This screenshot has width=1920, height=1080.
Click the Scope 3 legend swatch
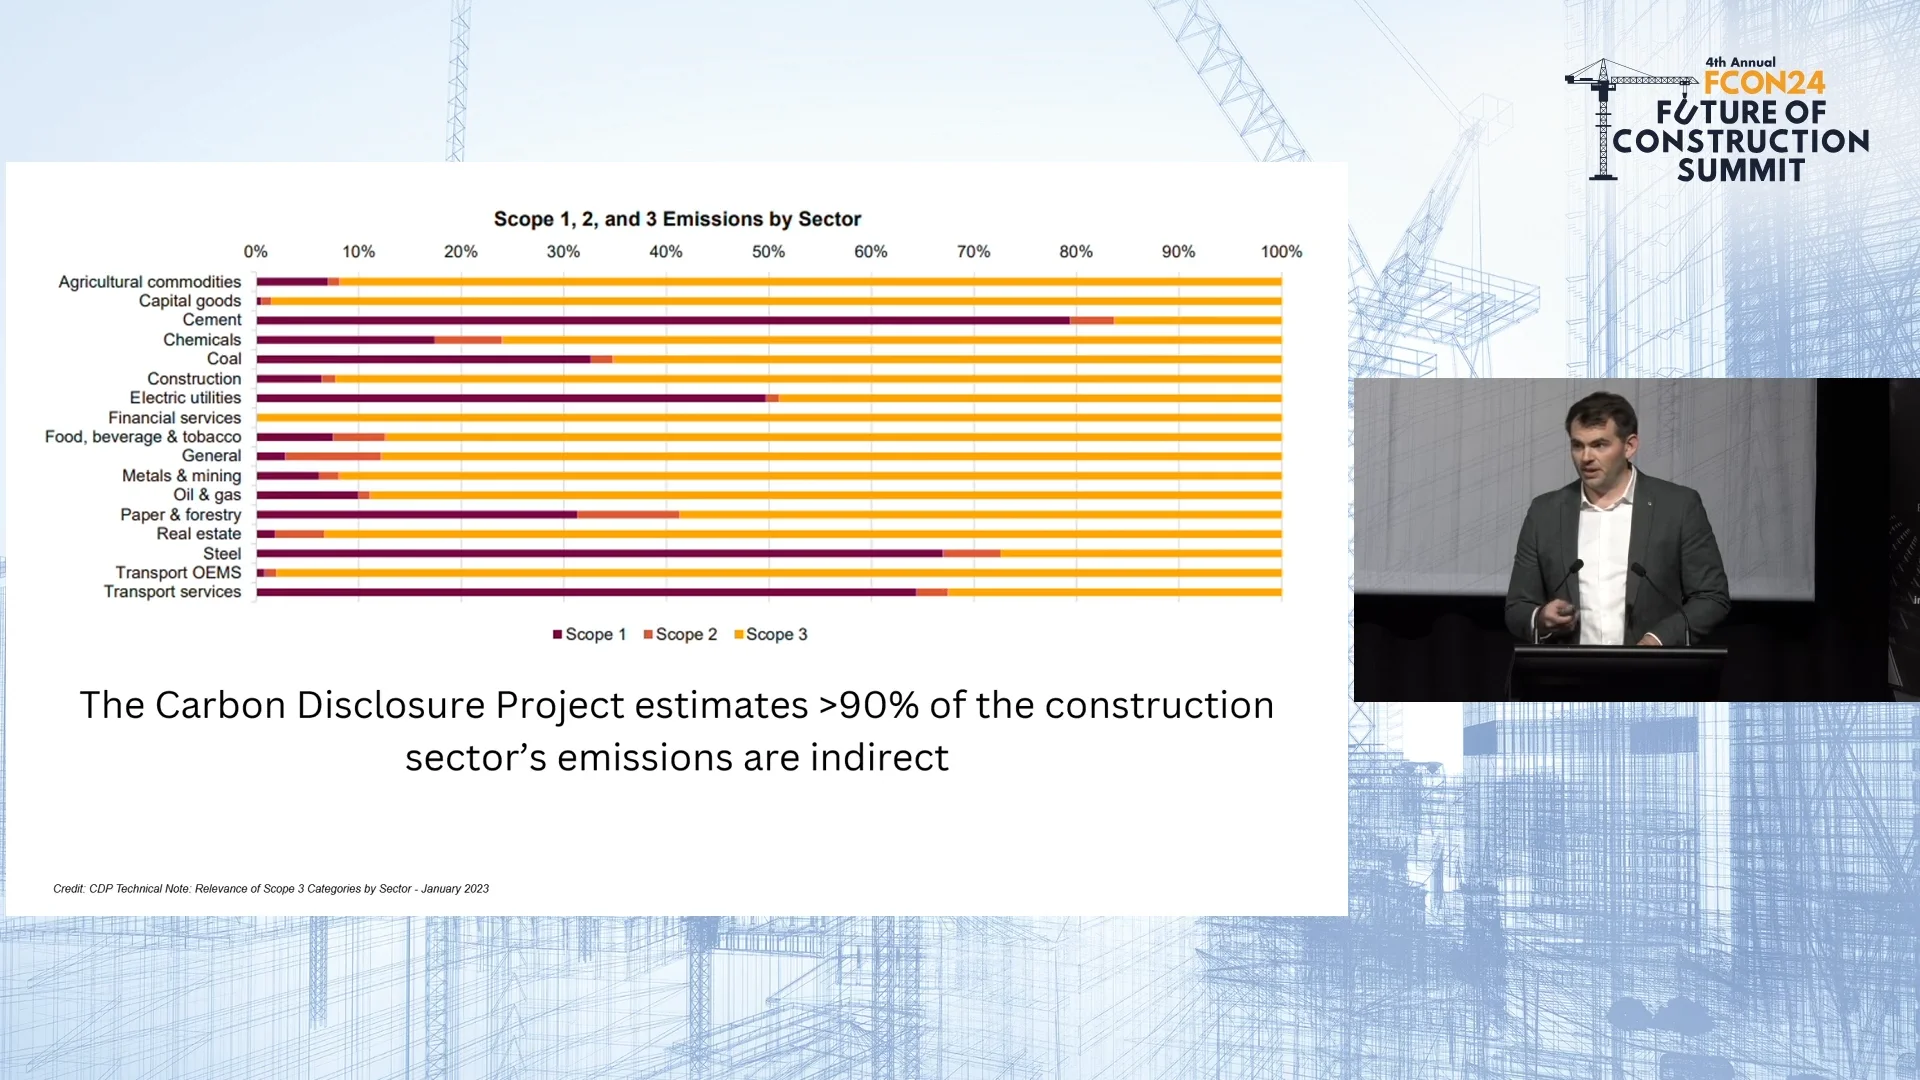click(x=739, y=635)
